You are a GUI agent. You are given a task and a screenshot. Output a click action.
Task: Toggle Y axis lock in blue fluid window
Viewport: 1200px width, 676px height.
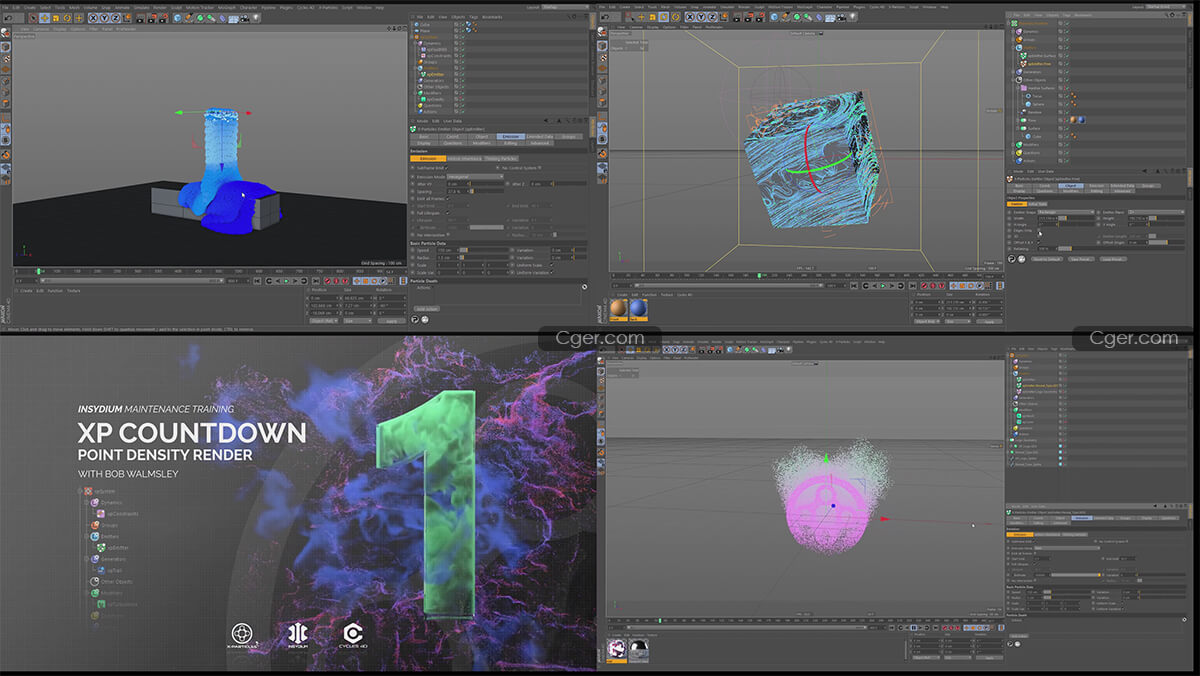104,18
